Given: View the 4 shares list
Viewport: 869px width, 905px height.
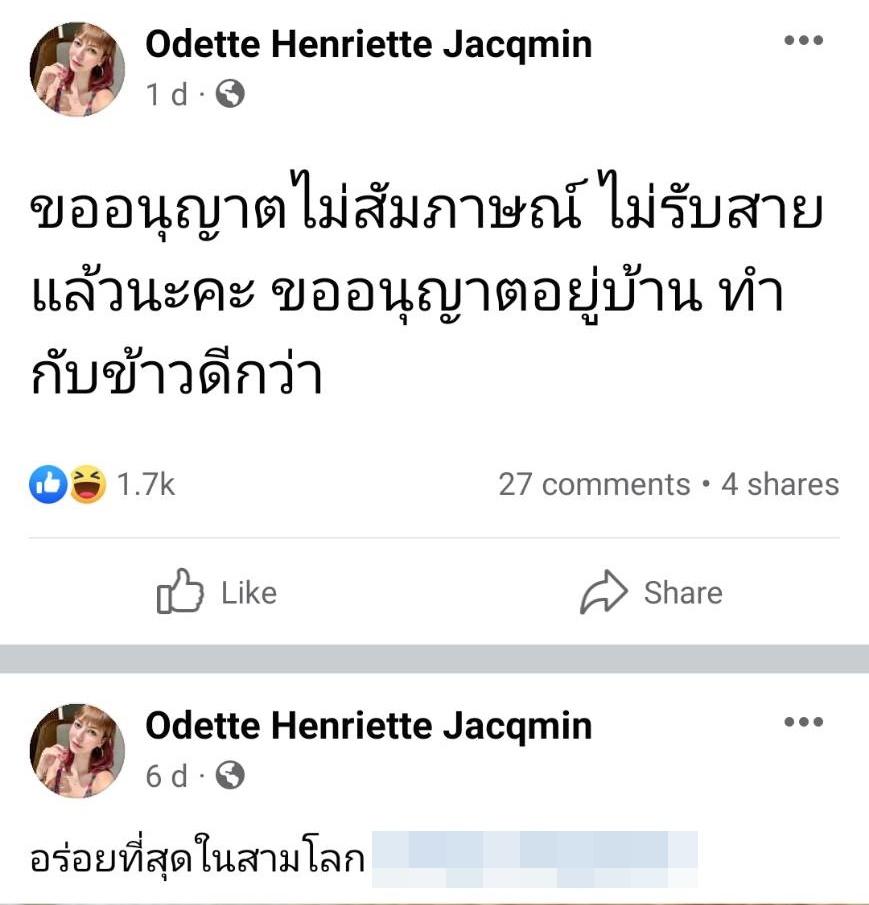Looking at the screenshot, I should (780, 485).
